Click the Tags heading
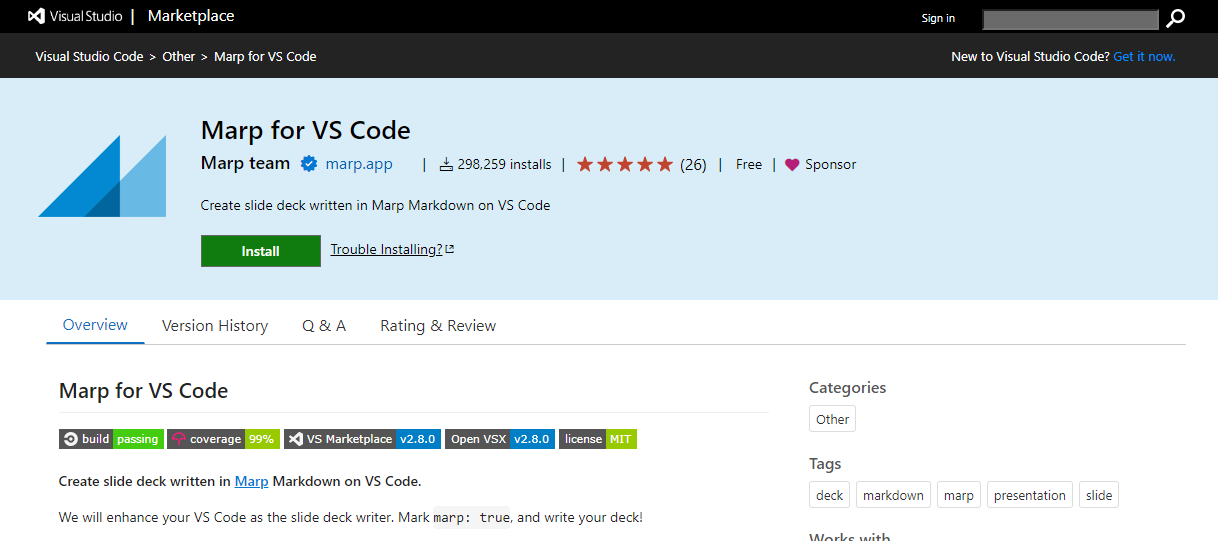Screen dimensions: 1218x541 pos(825,463)
